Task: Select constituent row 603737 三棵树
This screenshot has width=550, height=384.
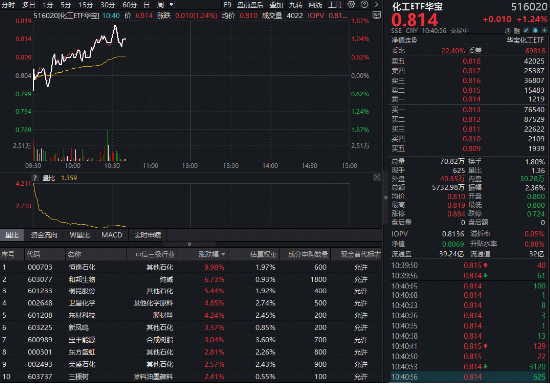Action: [x=191, y=377]
